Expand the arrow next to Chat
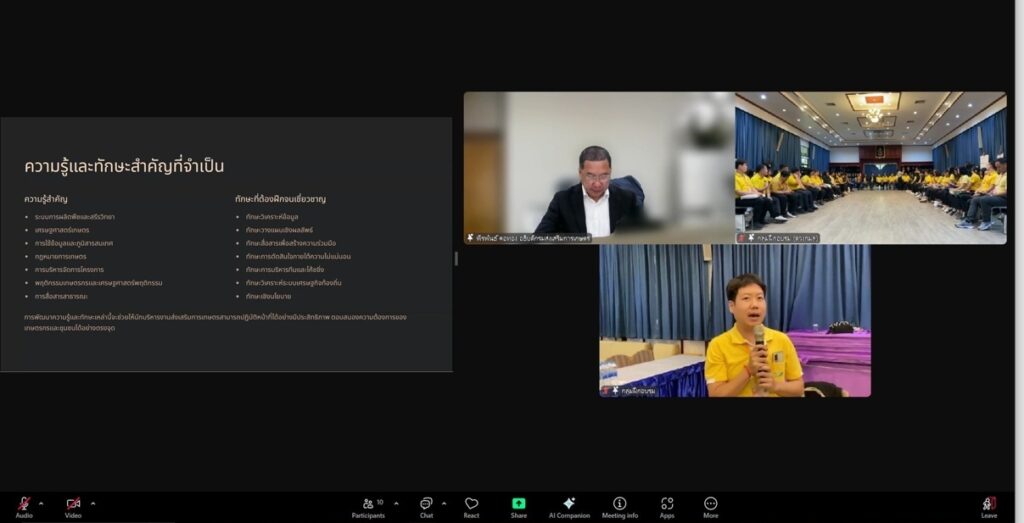This screenshot has height=523, width=1024. coord(444,502)
